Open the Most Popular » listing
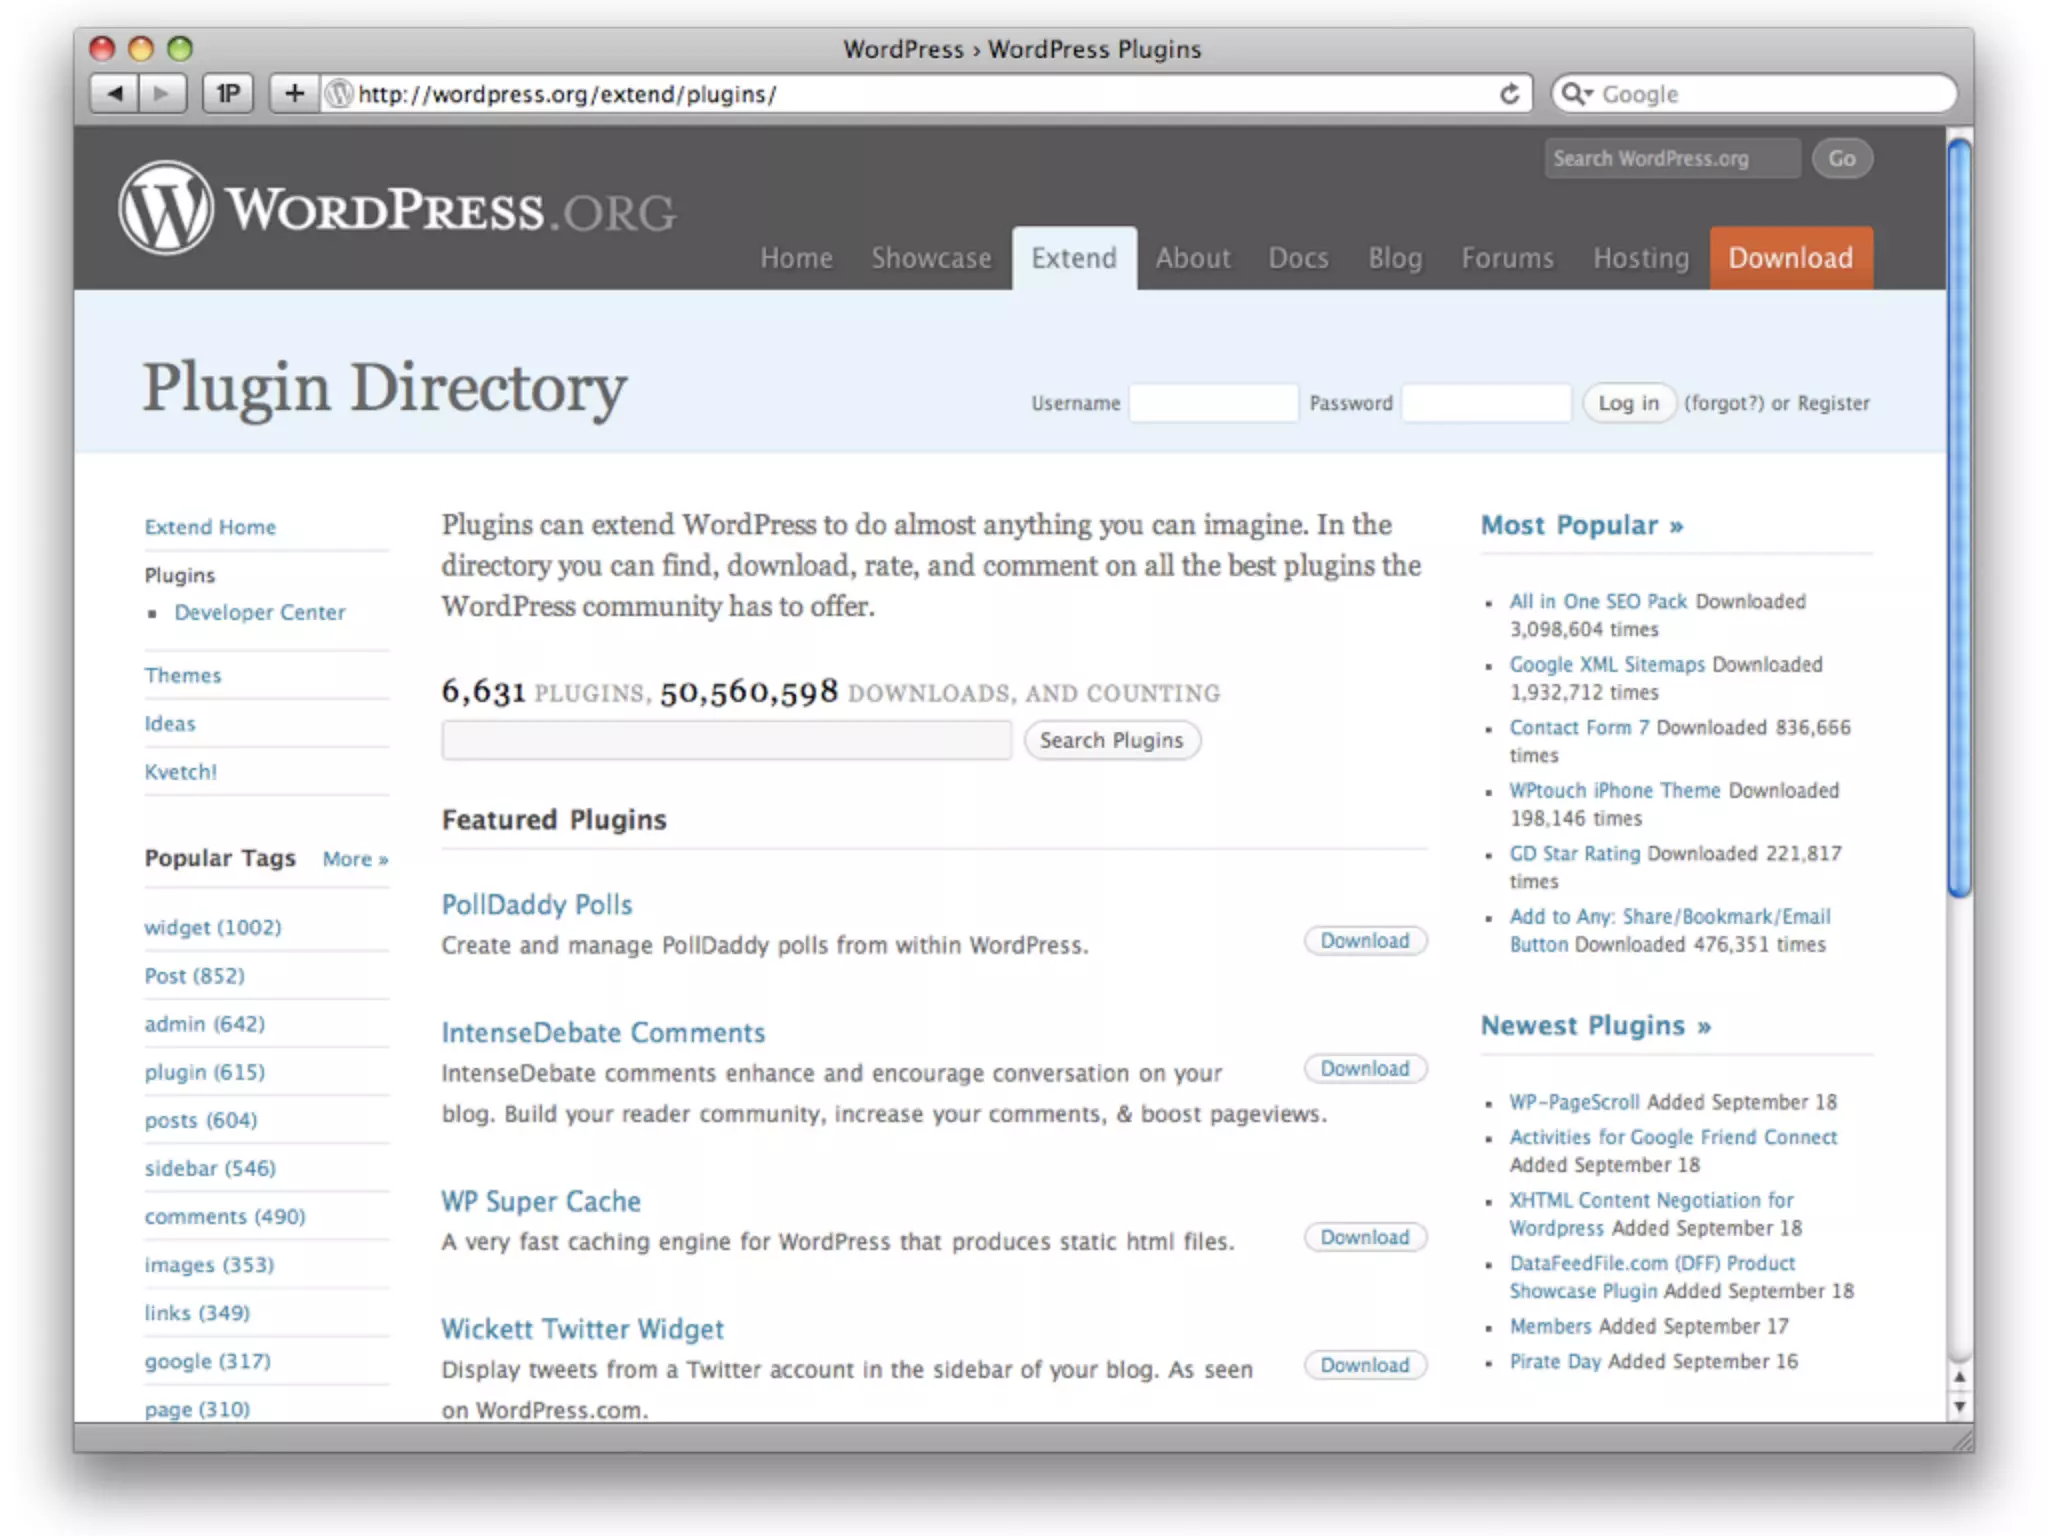Viewport: 2048px width, 1536px height. [x=1582, y=526]
